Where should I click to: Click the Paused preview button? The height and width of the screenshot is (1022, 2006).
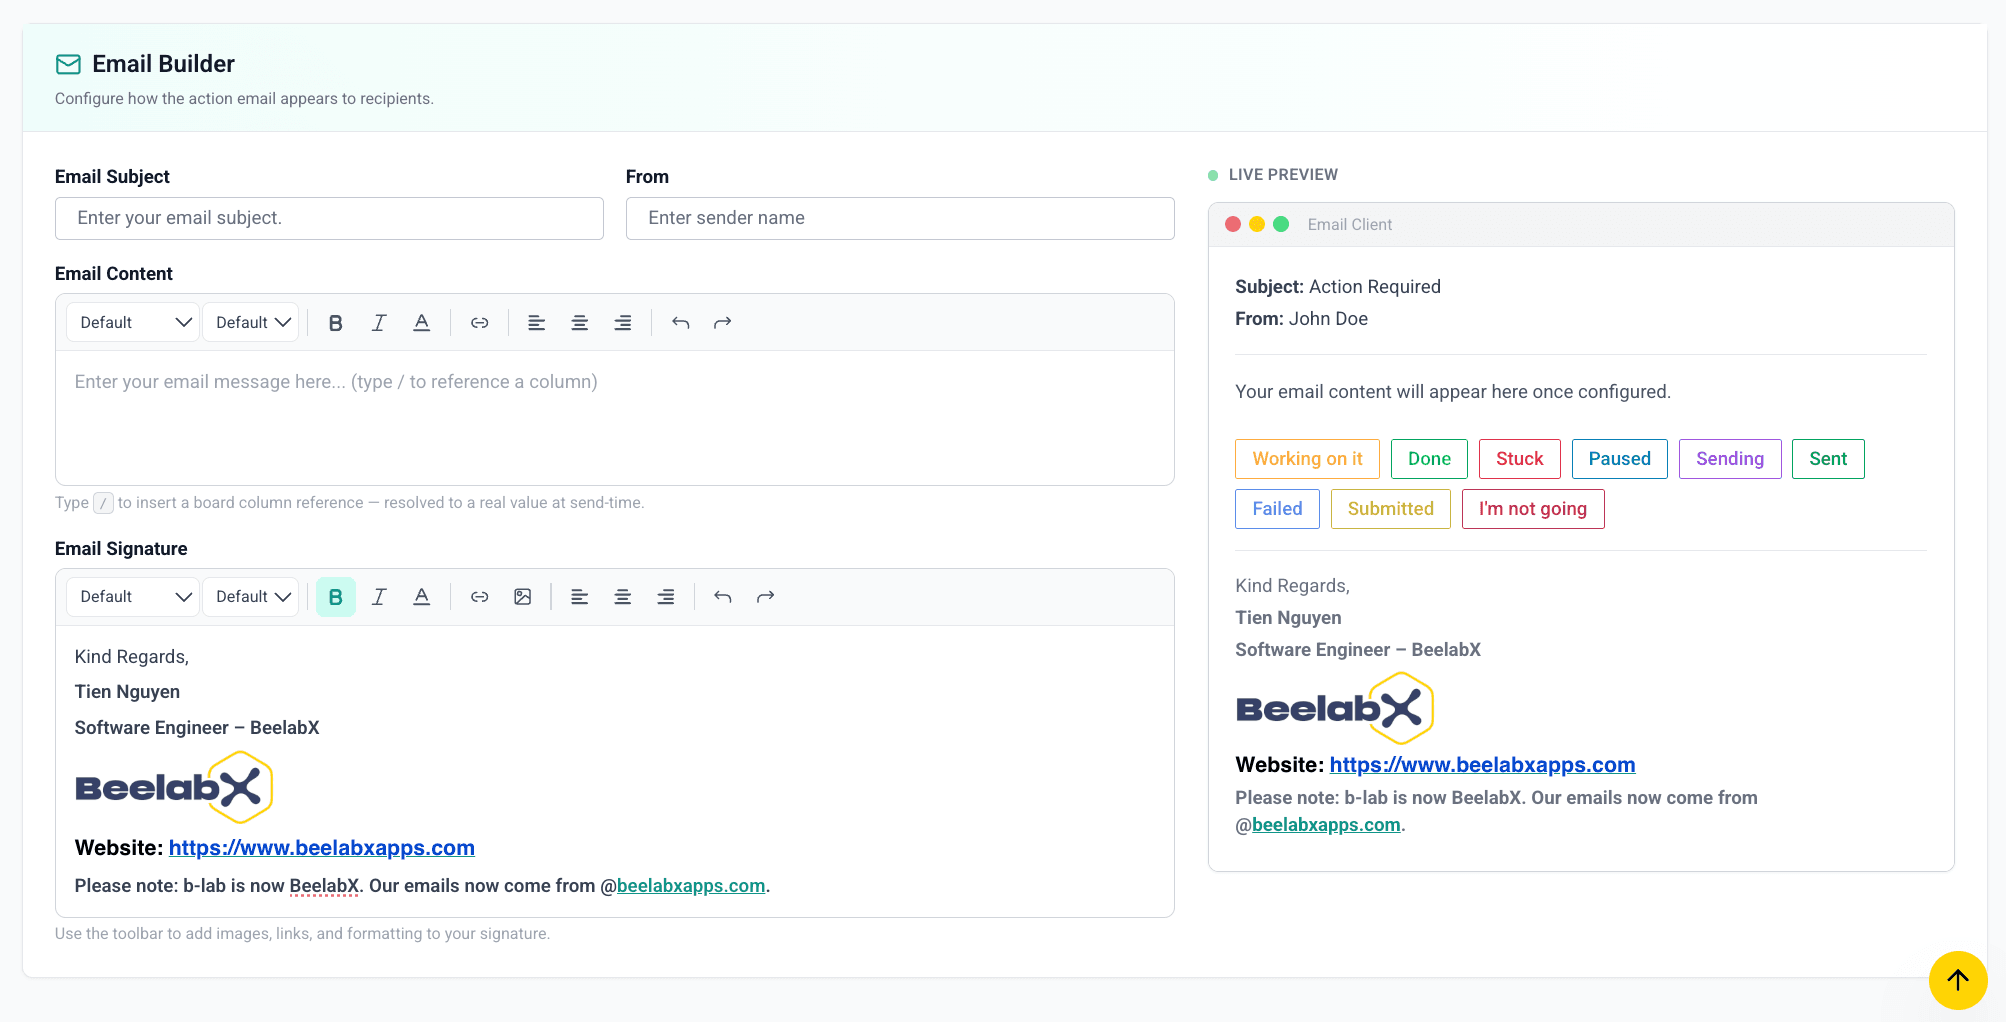click(x=1619, y=459)
